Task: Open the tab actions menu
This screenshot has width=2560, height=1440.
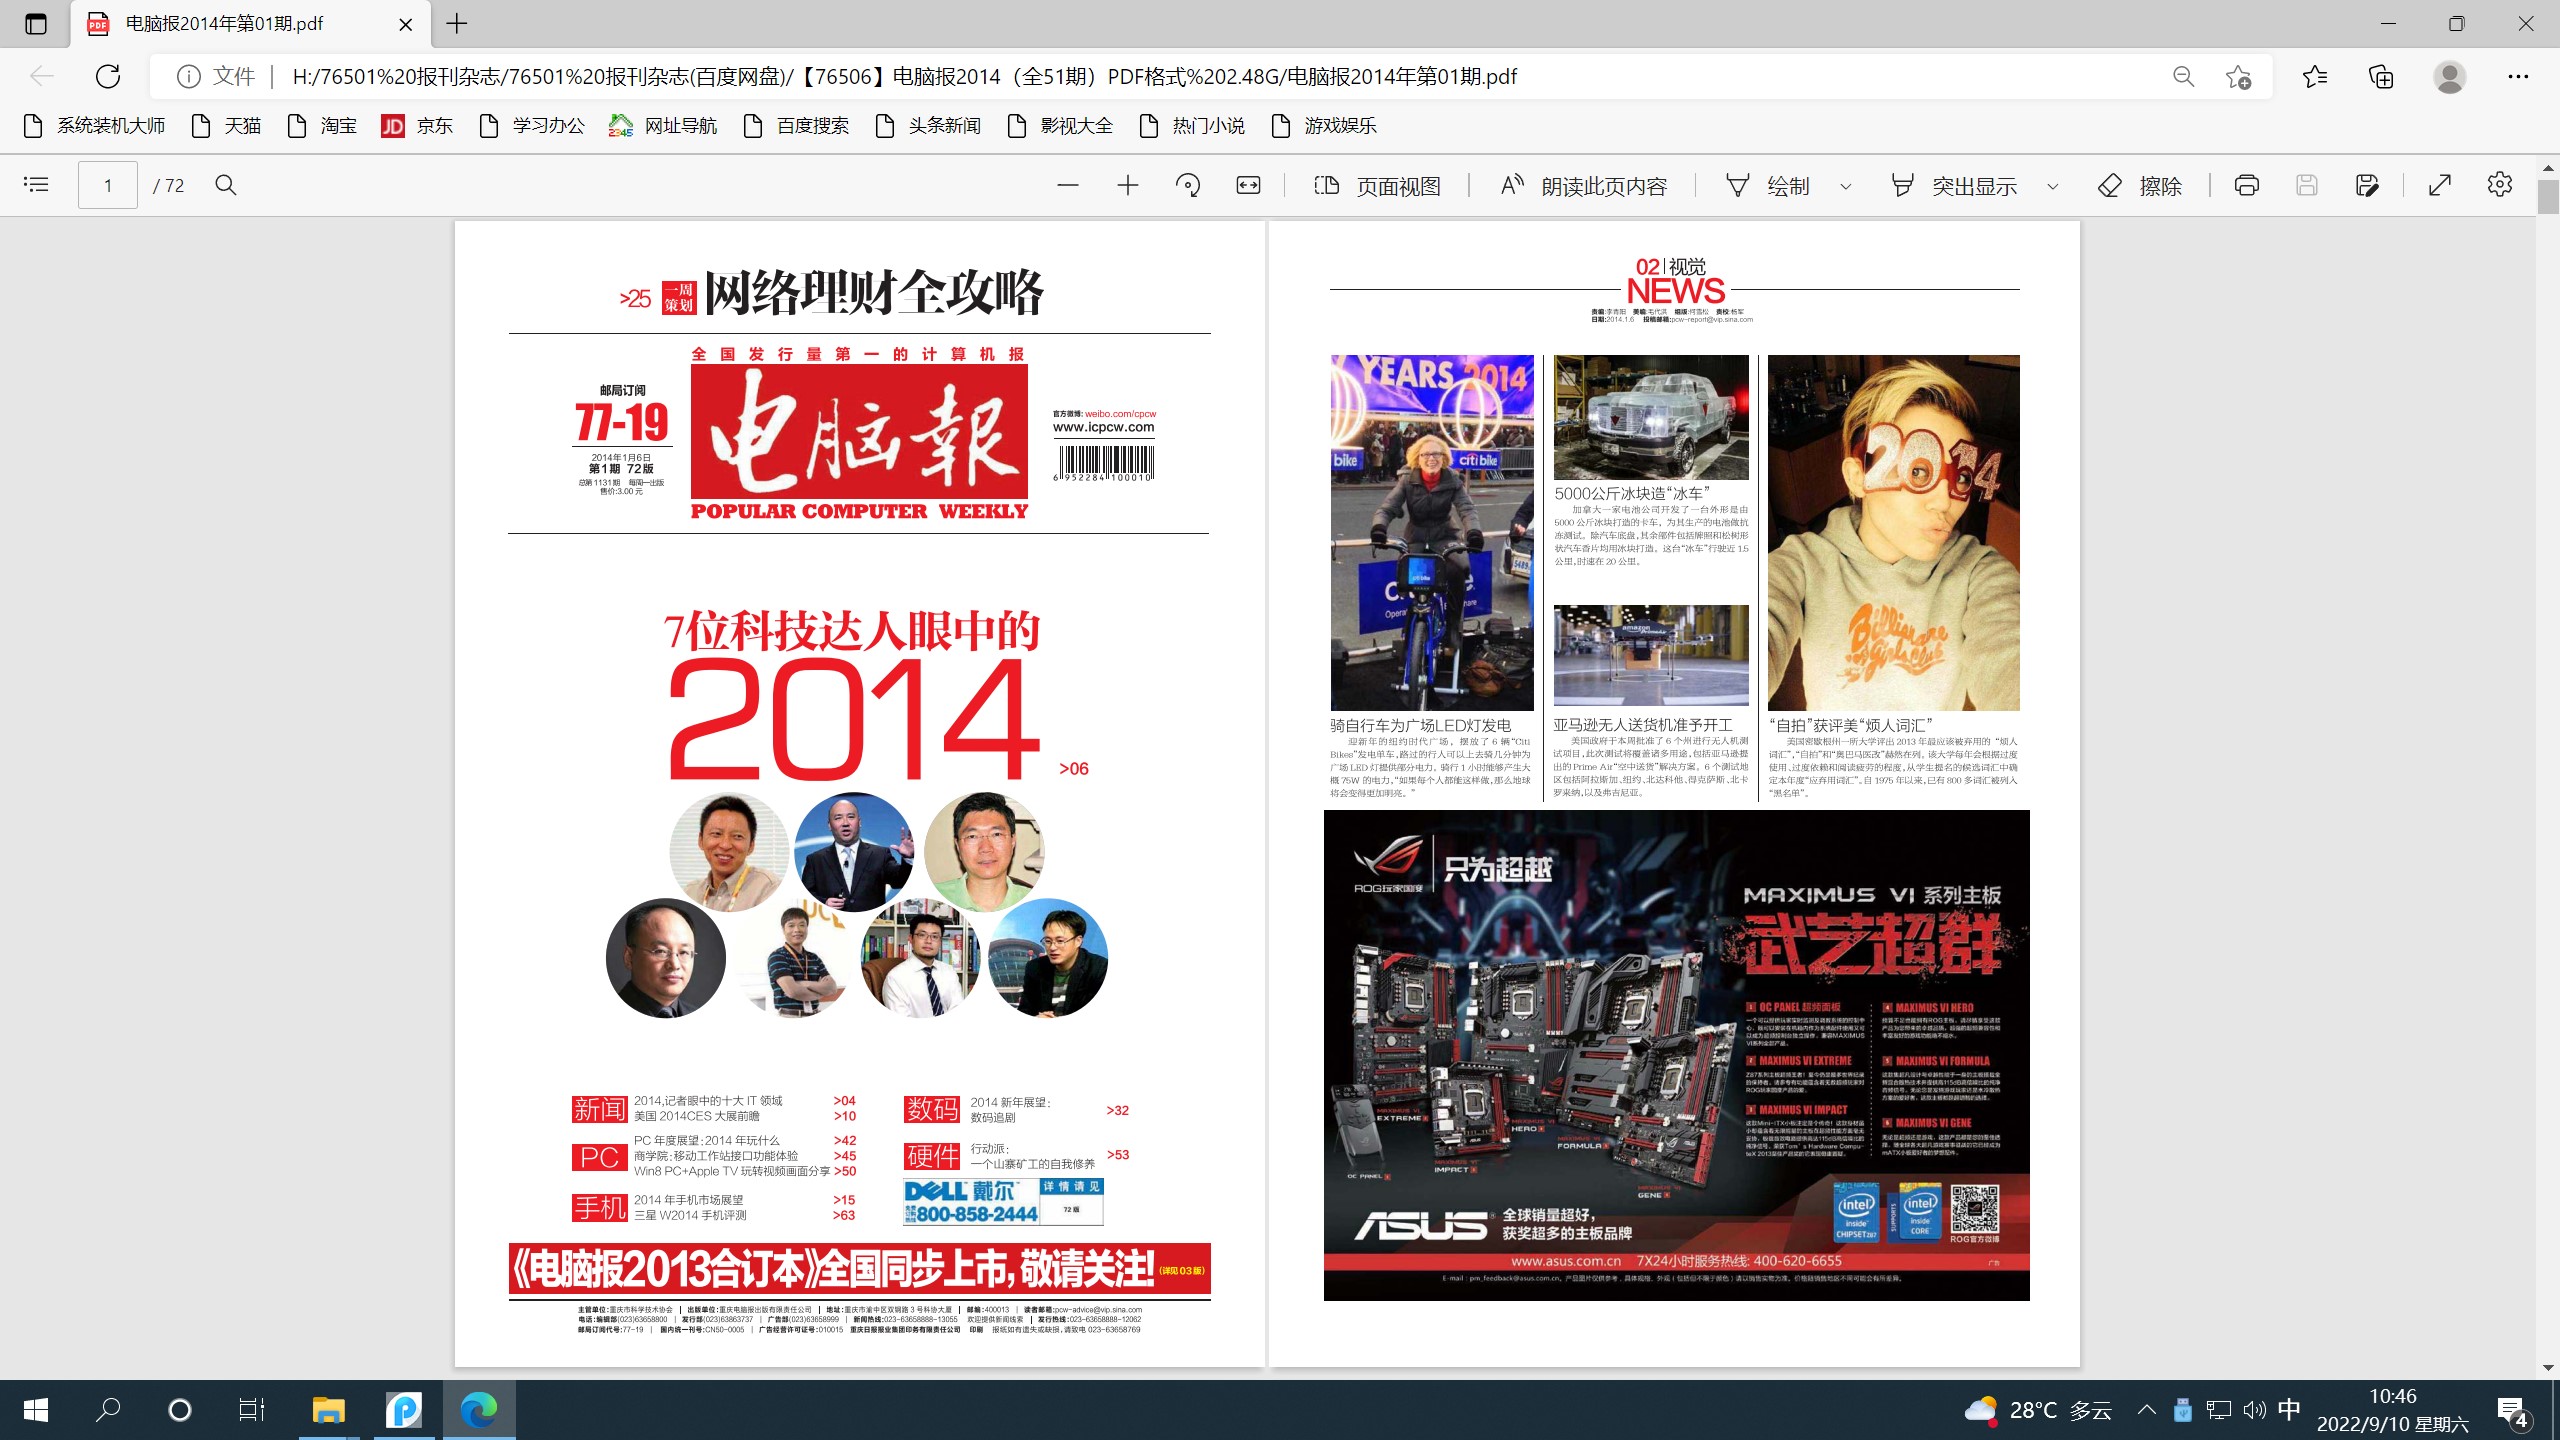Action: 36,24
